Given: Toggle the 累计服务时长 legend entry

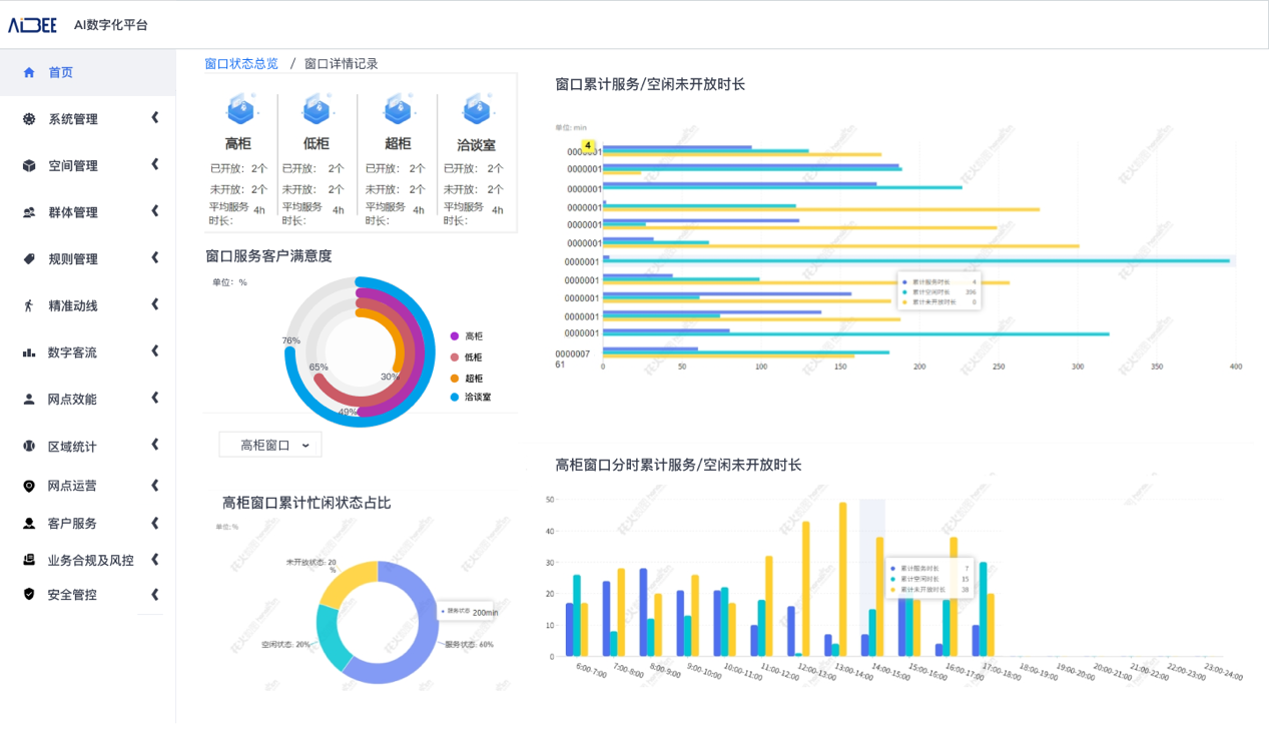Looking at the screenshot, I should [935, 283].
